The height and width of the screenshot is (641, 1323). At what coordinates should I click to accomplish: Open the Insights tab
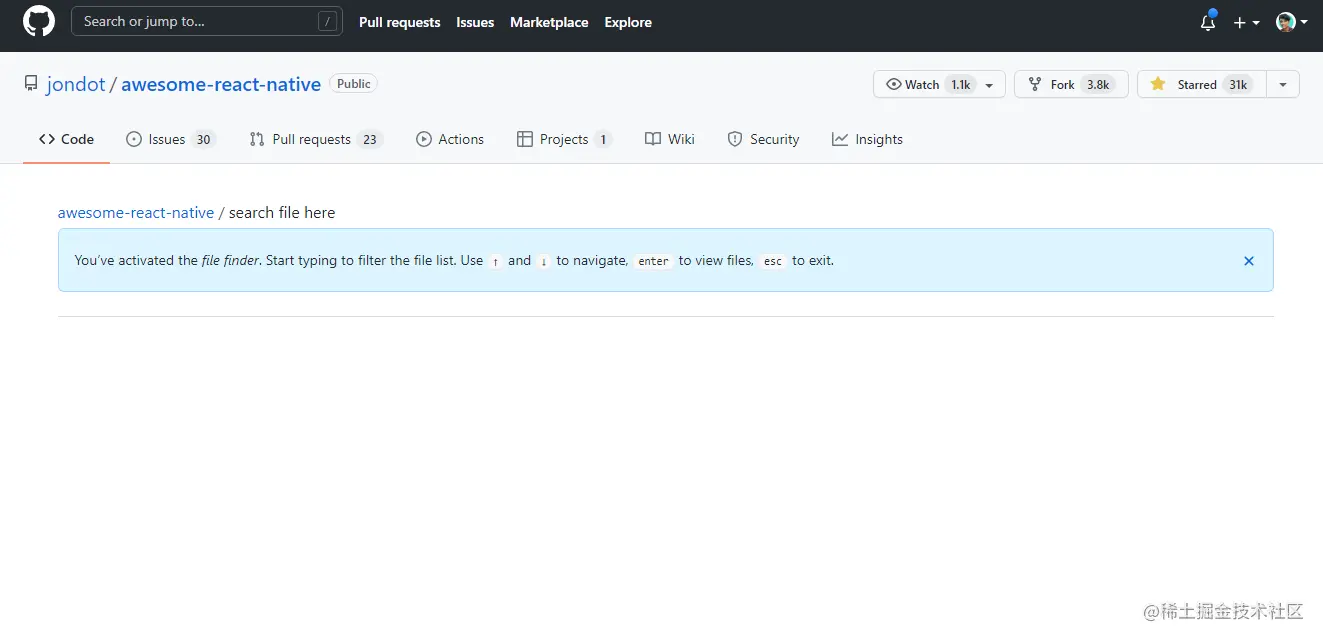(x=867, y=139)
